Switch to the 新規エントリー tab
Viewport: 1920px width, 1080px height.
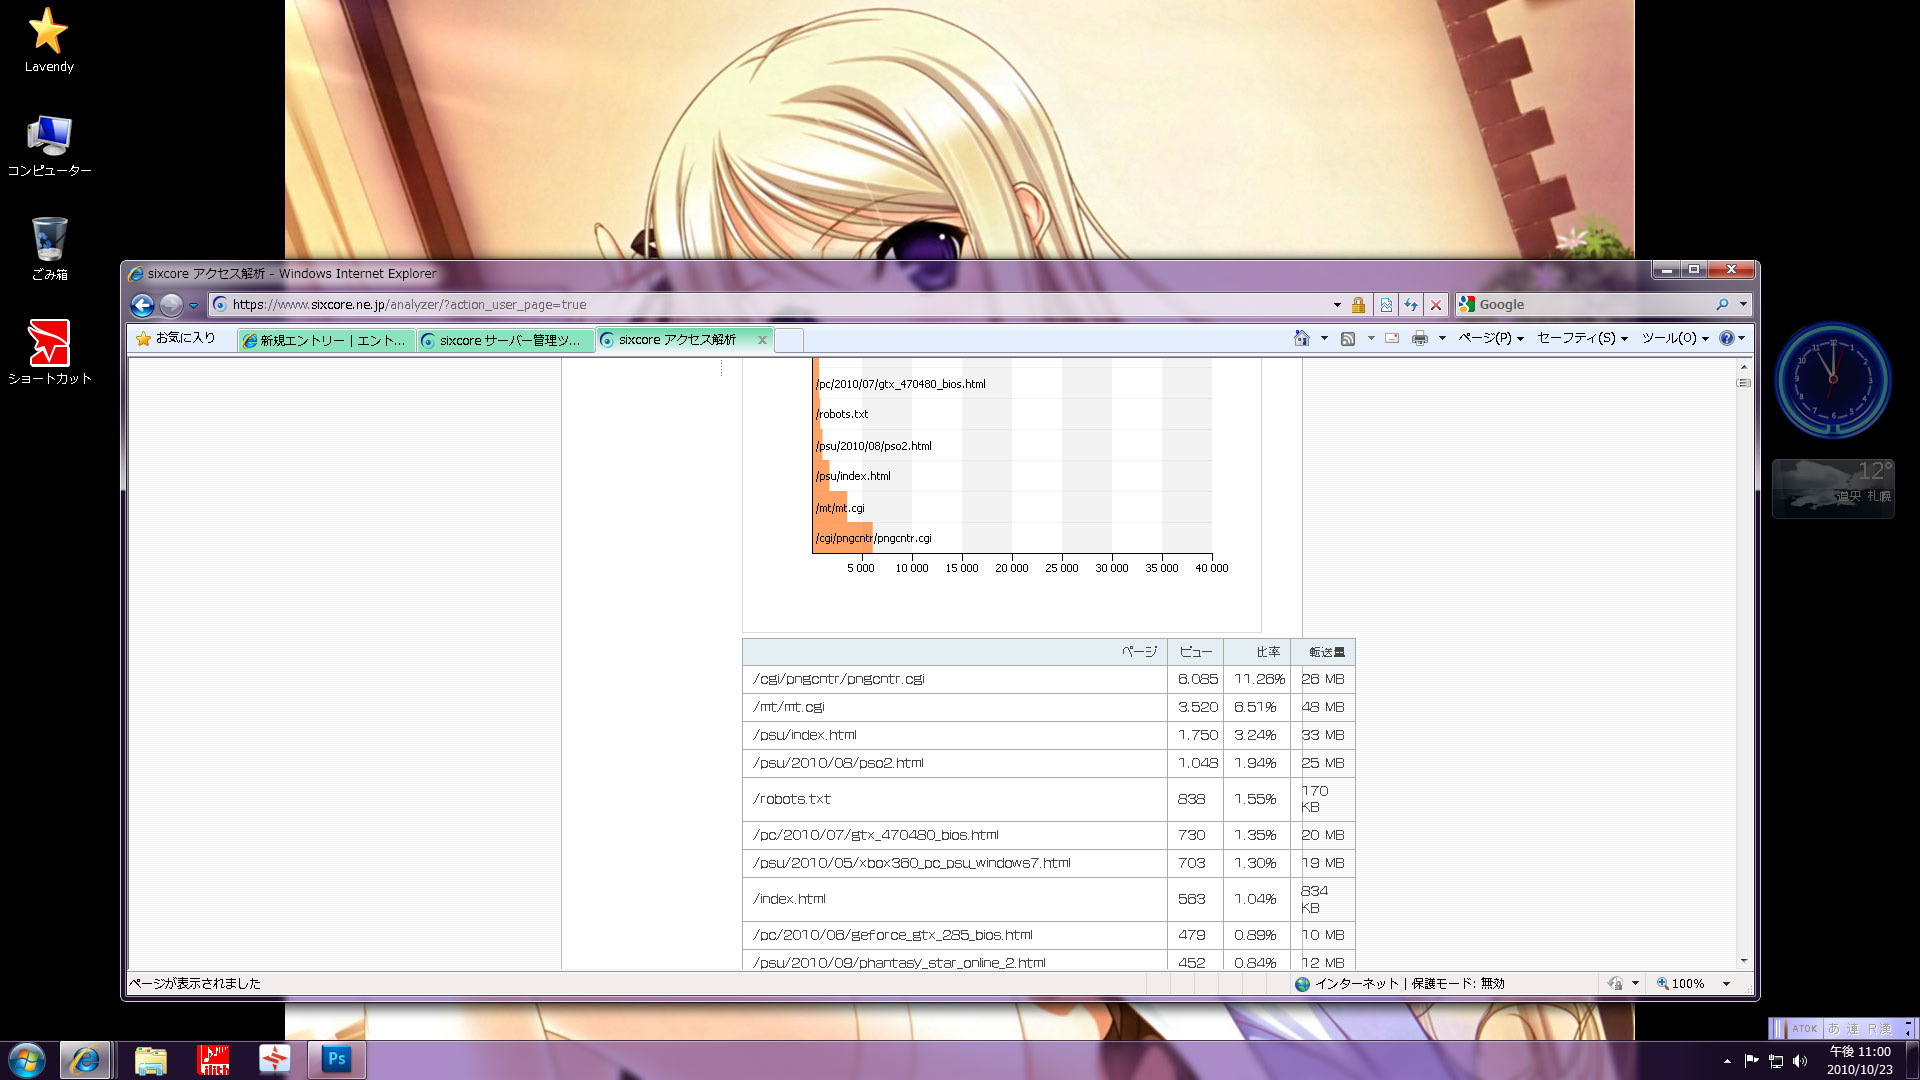point(327,341)
